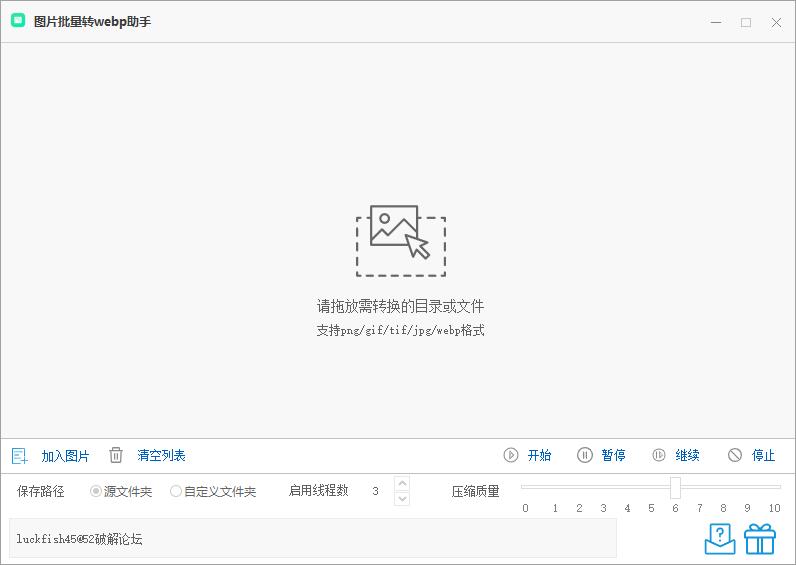Maximize the window
Image resolution: width=796 pixels, height=565 pixels.
coord(746,22)
